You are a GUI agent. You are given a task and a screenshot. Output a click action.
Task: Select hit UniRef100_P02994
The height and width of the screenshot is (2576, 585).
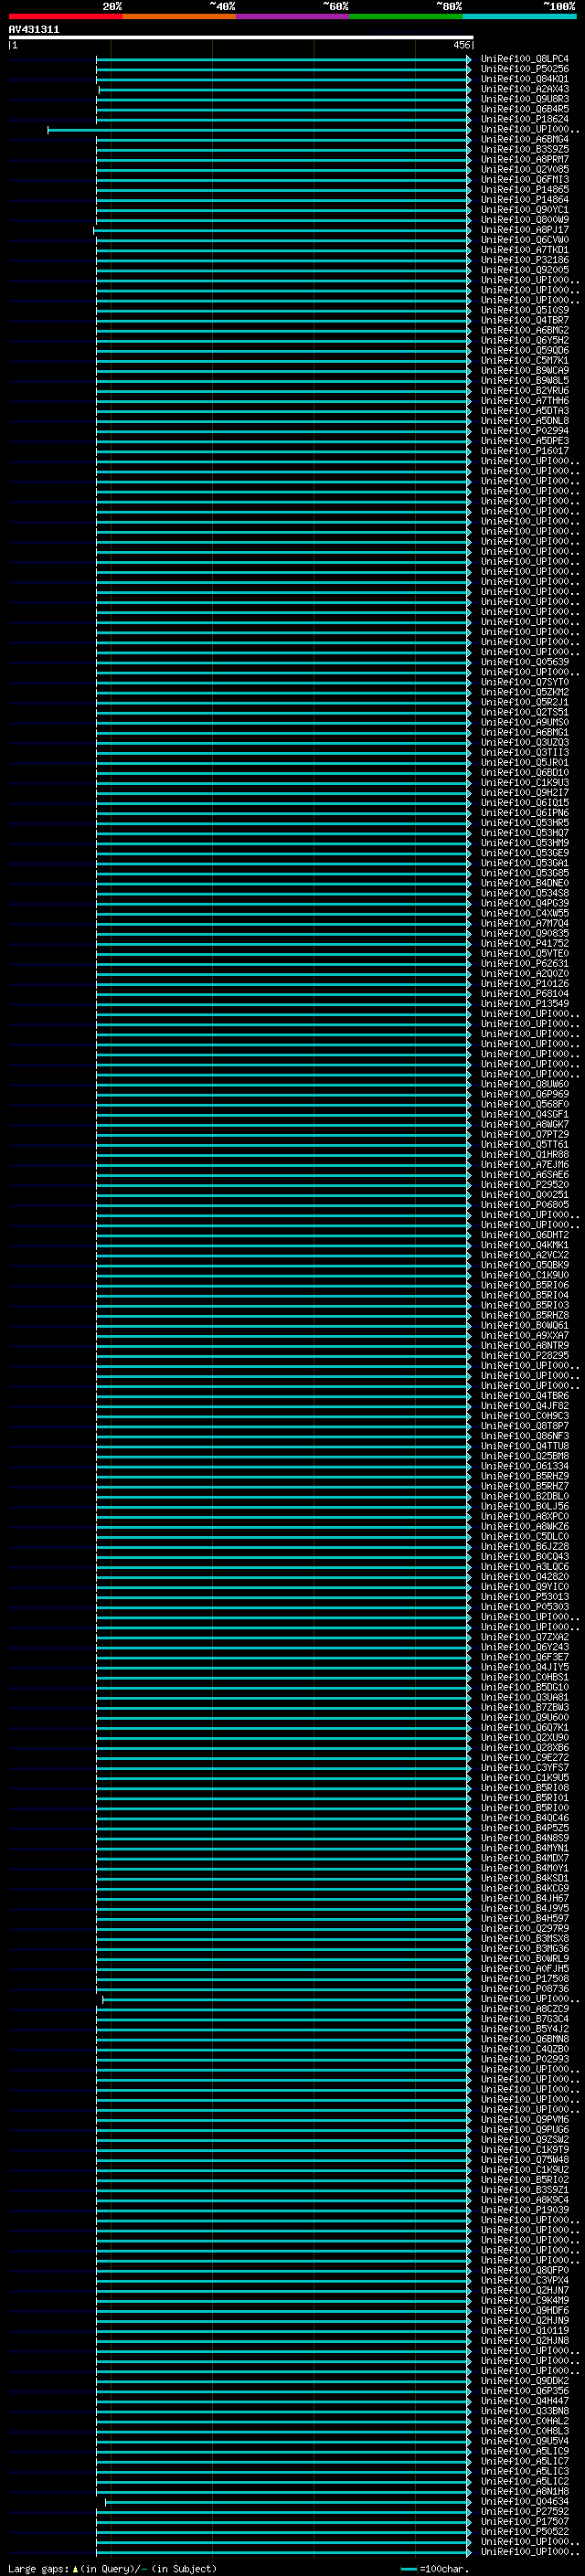click(x=525, y=431)
